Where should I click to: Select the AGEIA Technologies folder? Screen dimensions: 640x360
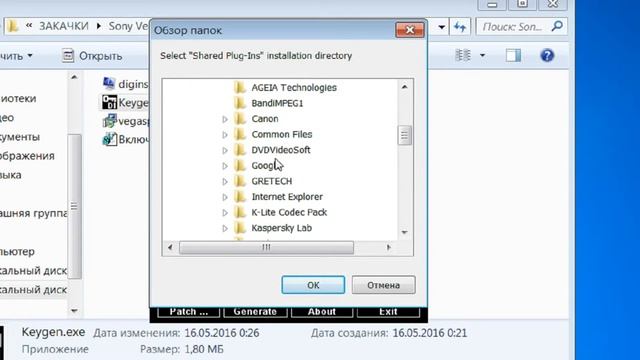(294, 87)
